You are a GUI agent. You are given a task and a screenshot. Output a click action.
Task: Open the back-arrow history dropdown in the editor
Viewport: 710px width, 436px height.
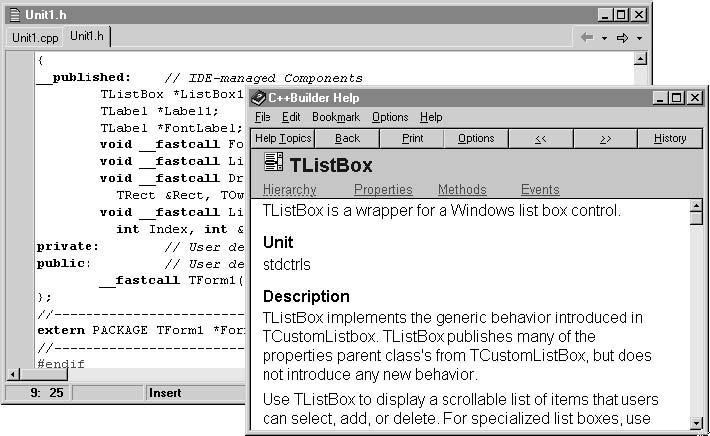604,38
